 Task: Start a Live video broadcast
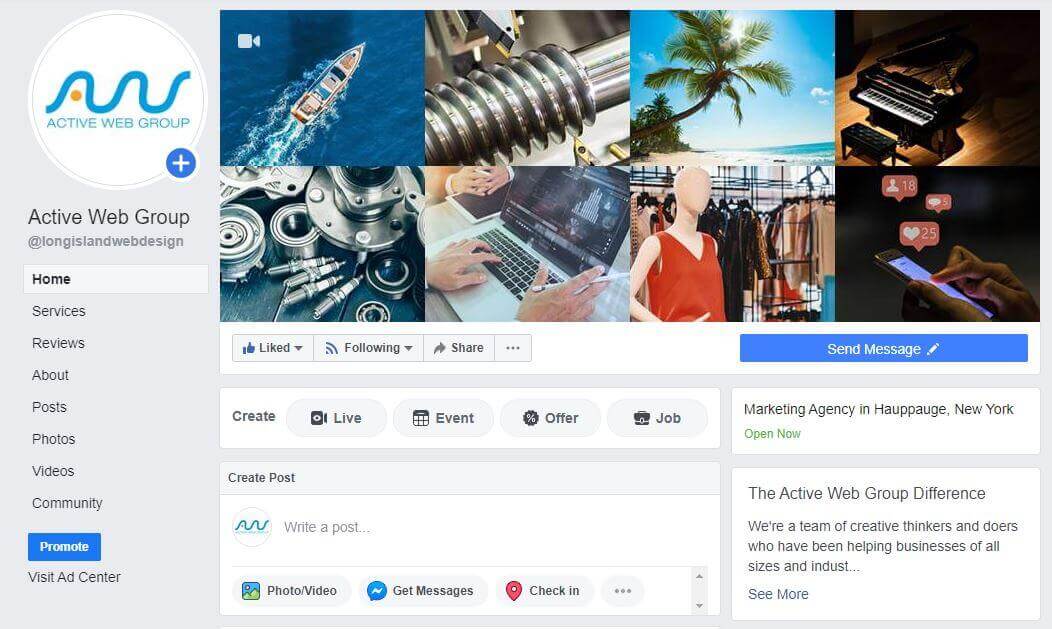[x=336, y=418]
